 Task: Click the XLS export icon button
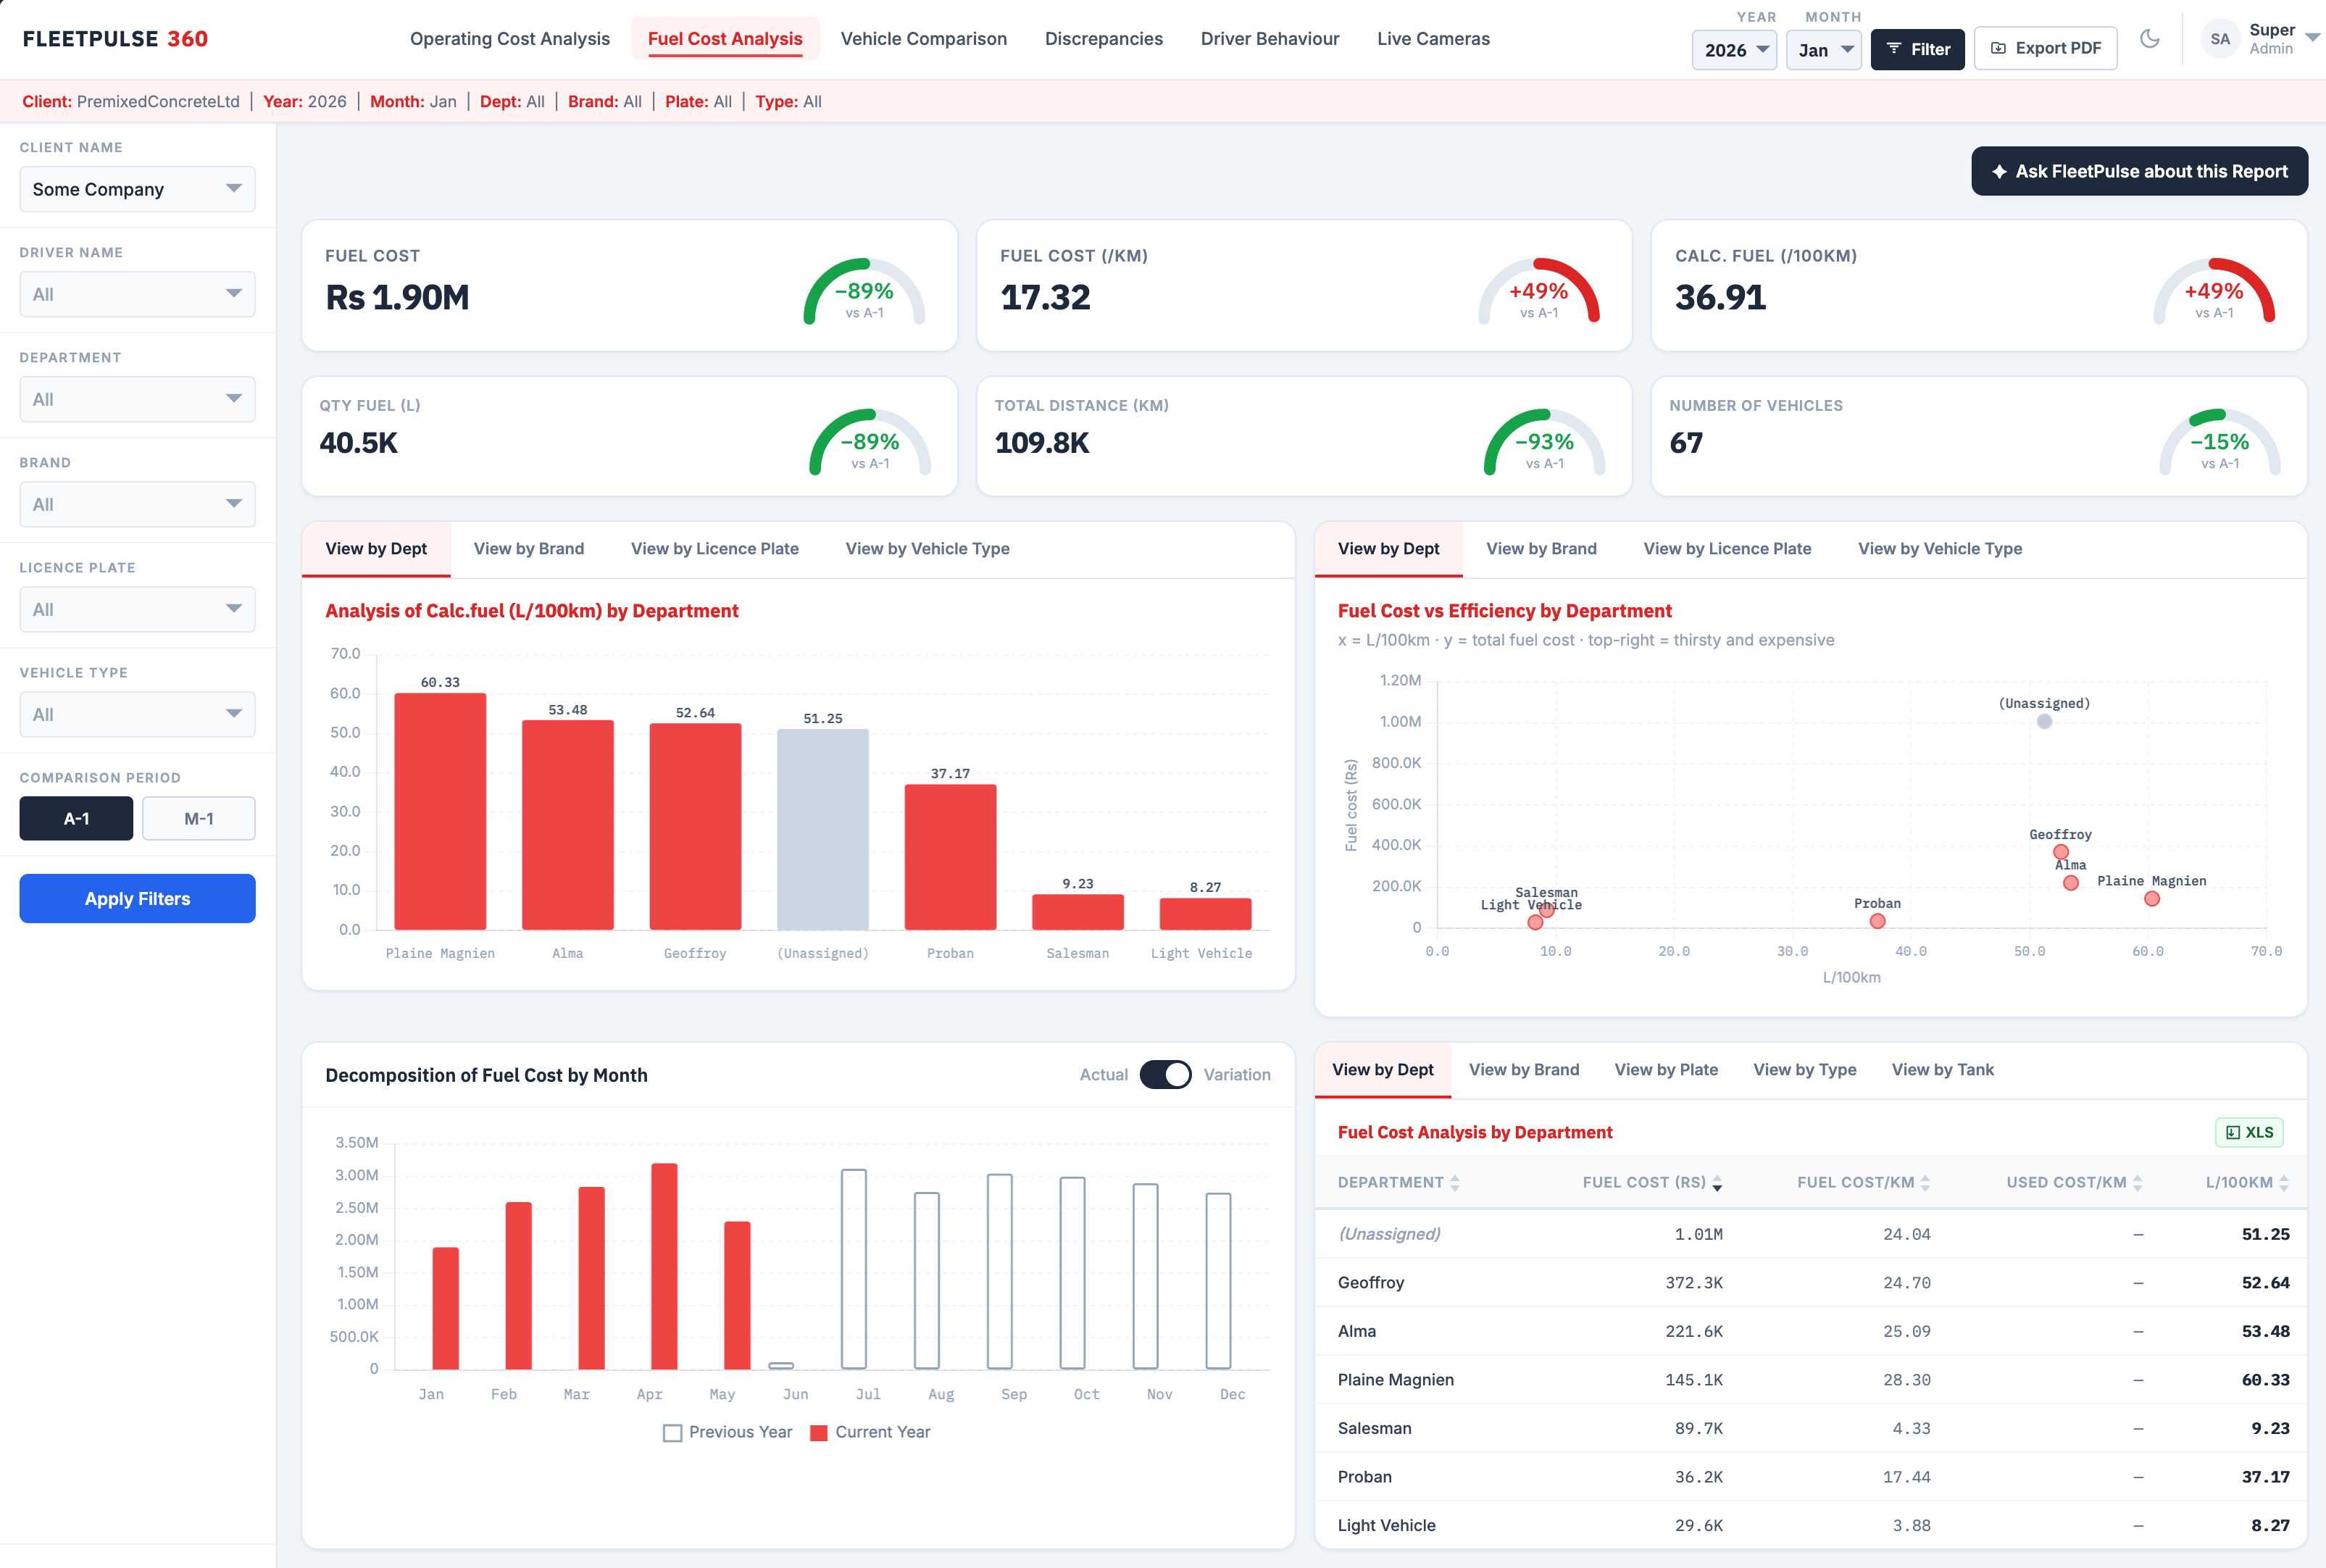[x=2248, y=1132]
